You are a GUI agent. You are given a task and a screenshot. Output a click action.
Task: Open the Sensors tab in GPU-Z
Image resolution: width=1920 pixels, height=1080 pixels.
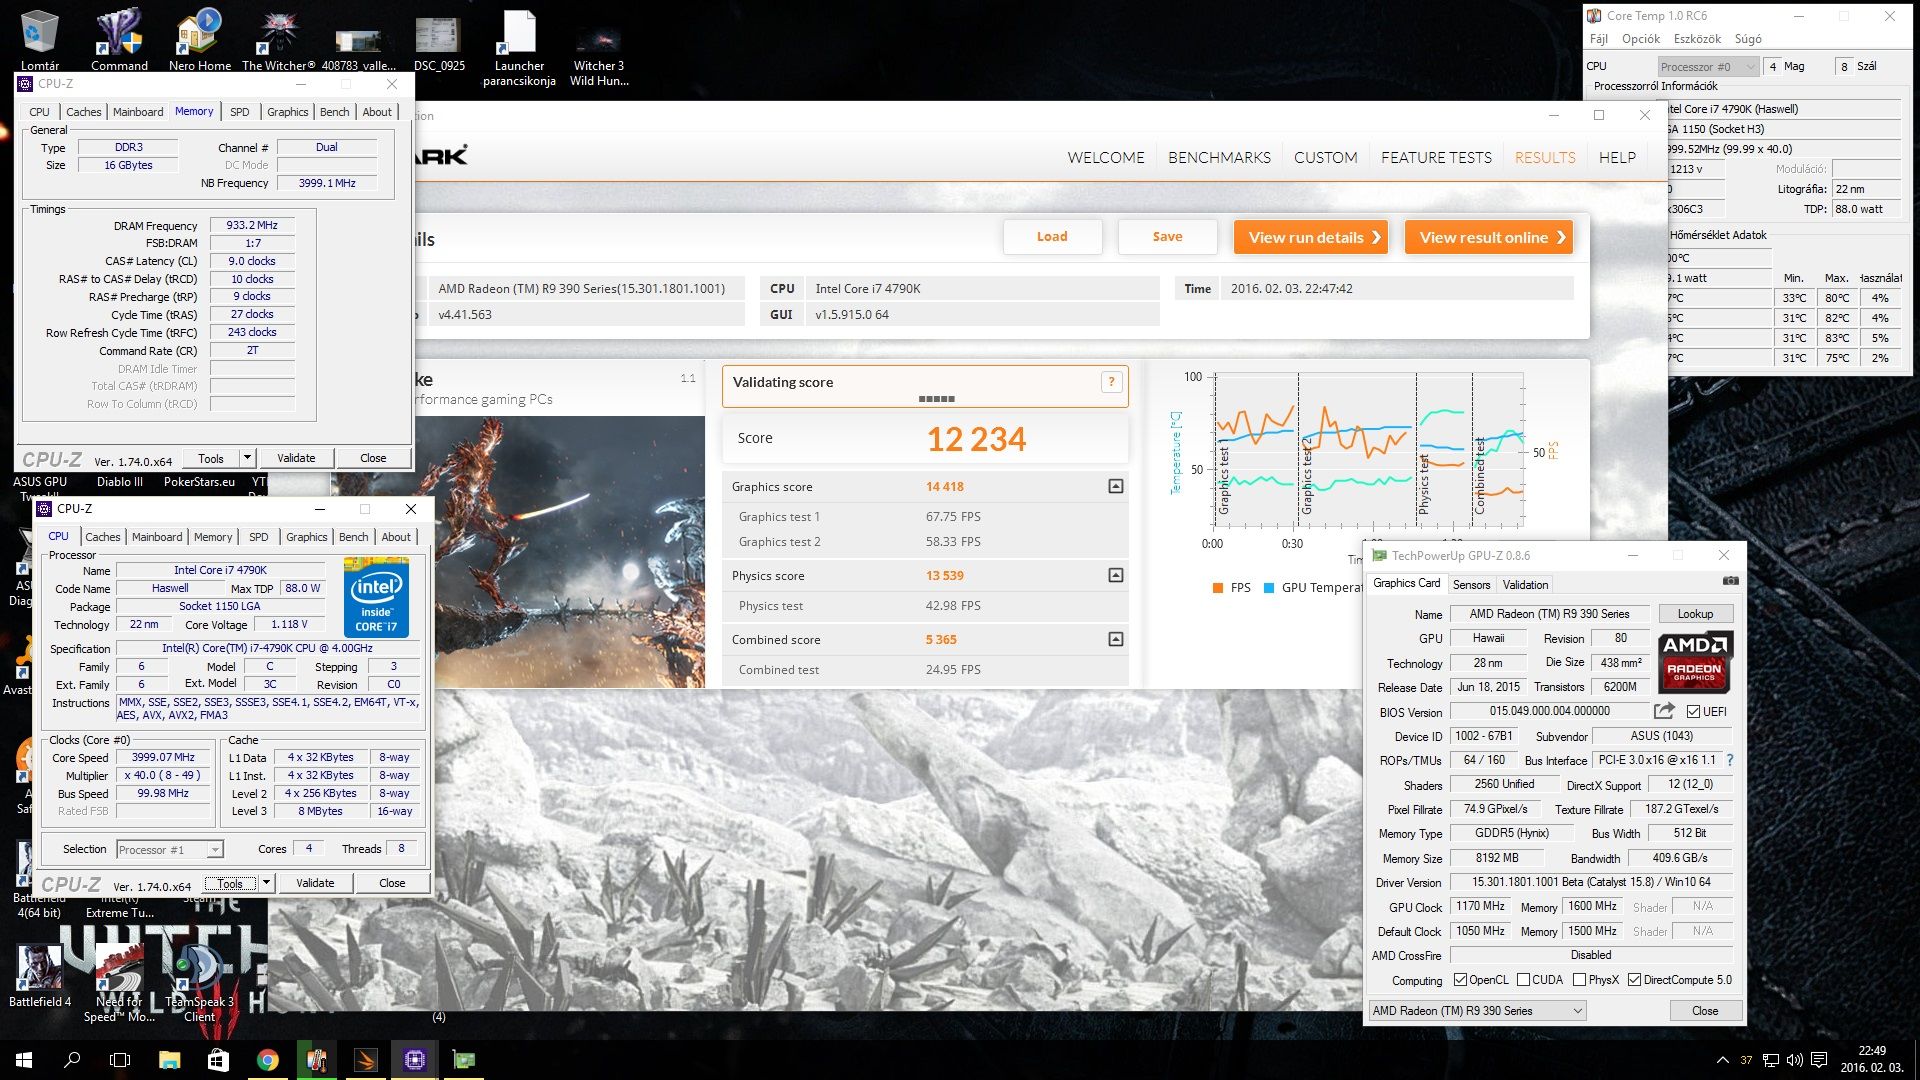click(1471, 585)
